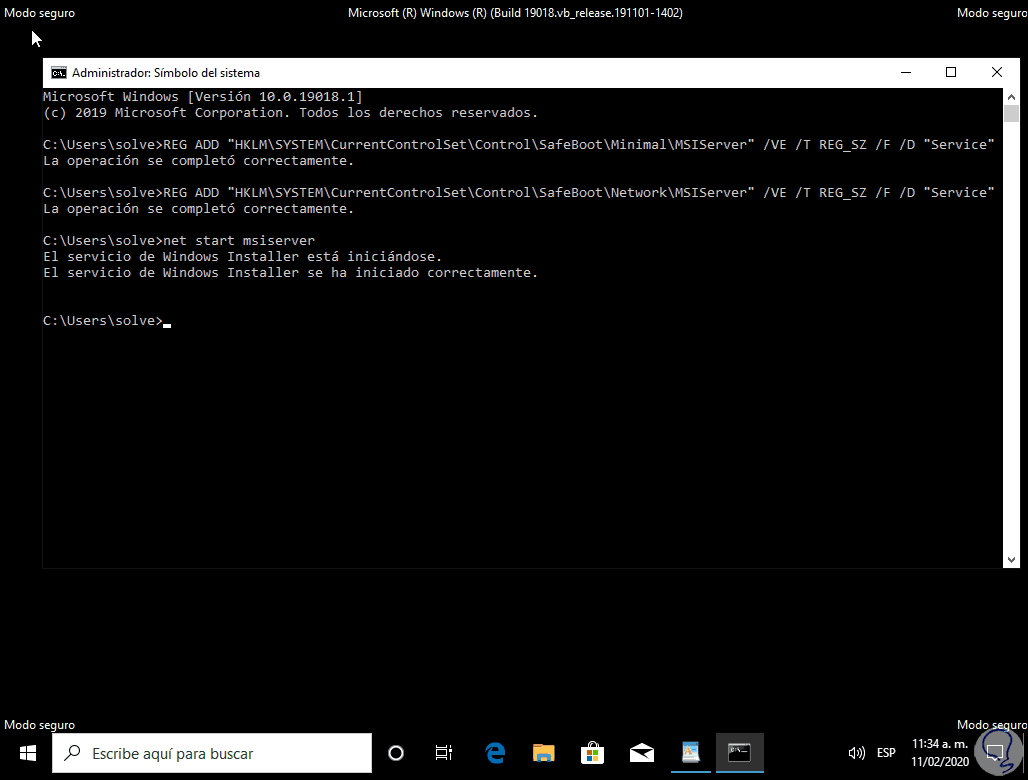The height and width of the screenshot is (780, 1028).
Task: Focus the 'Escribe aquí para buscar' search box
Action: pos(212,753)
